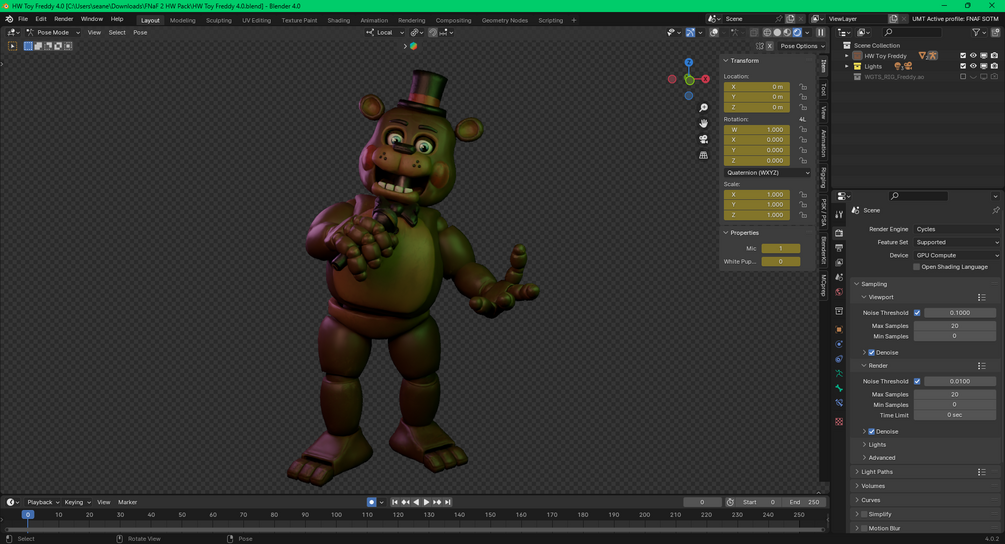
Task: Open the View Layer properties tab icon
Action: [839, 262]
